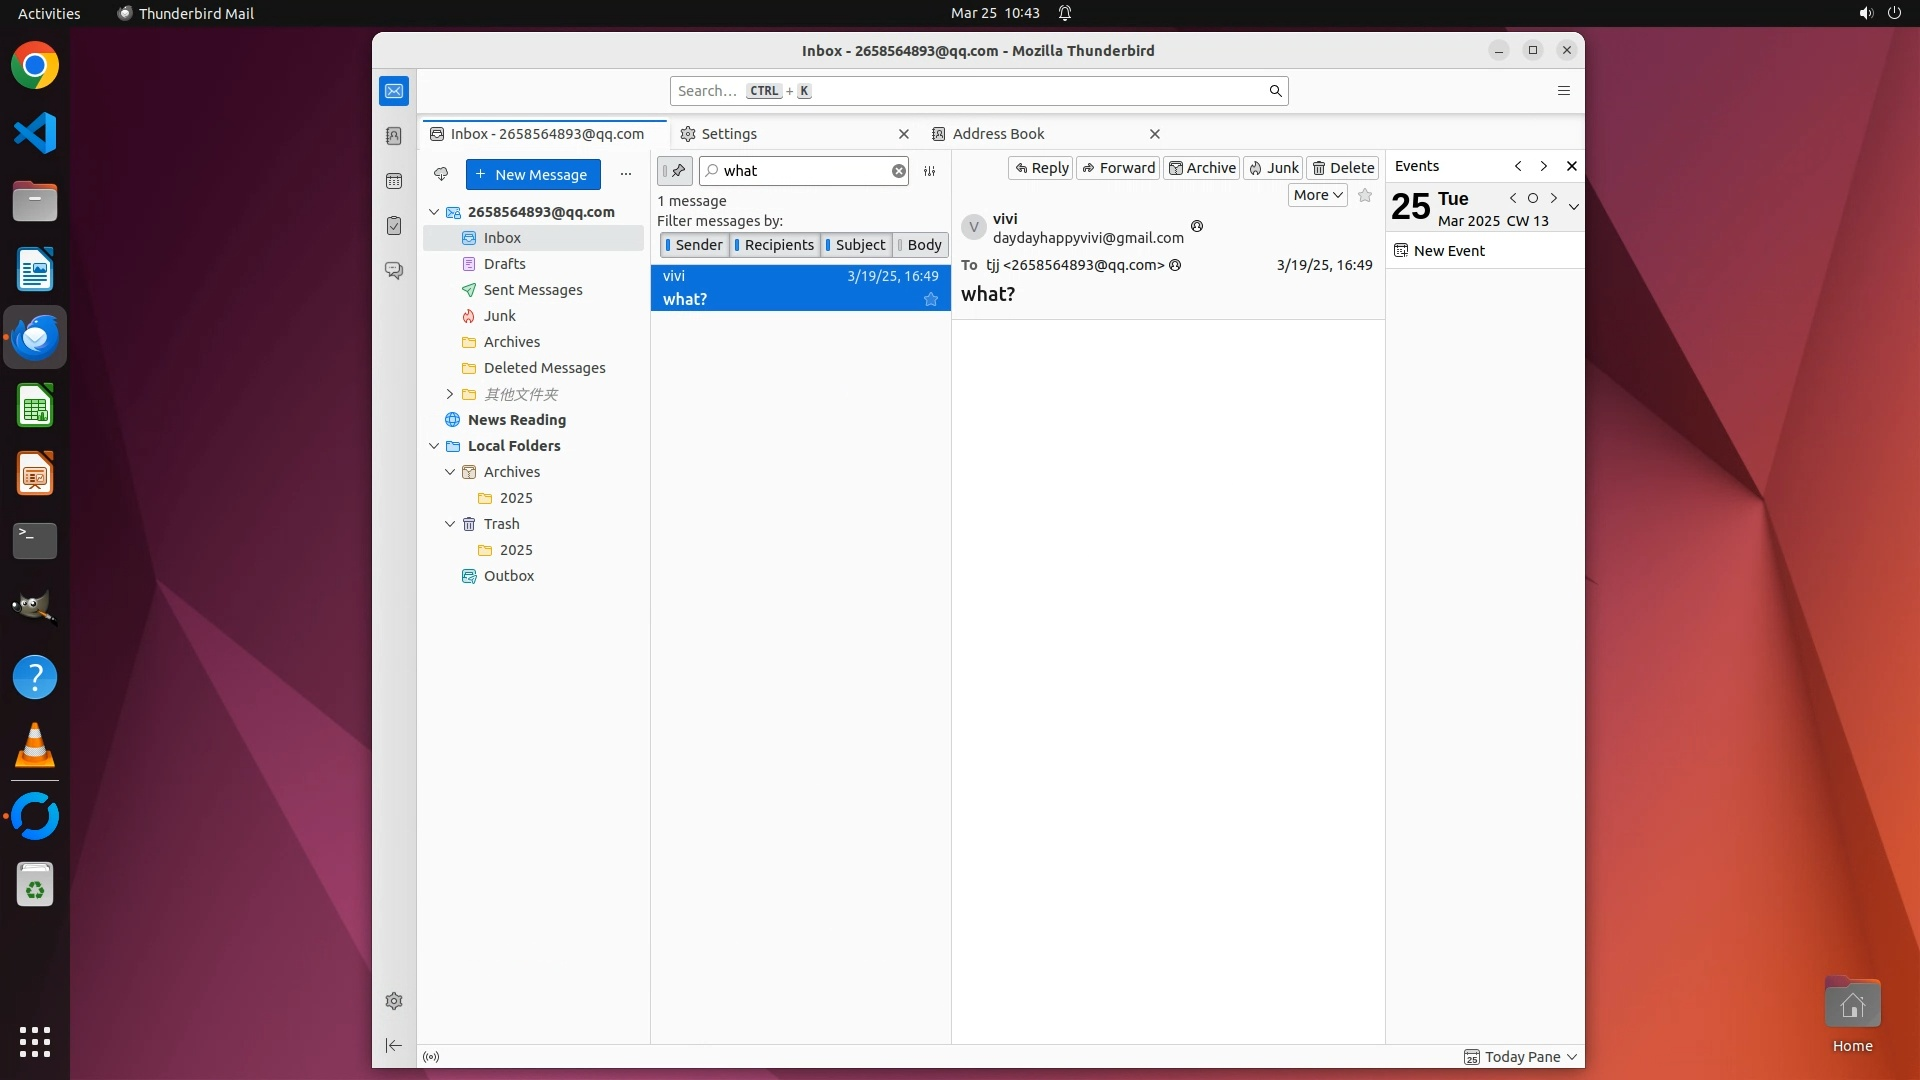Open the Tasks space icon
This screenshot has height=1080, width=1920.
pyautogui.click(x=394, y=226)
